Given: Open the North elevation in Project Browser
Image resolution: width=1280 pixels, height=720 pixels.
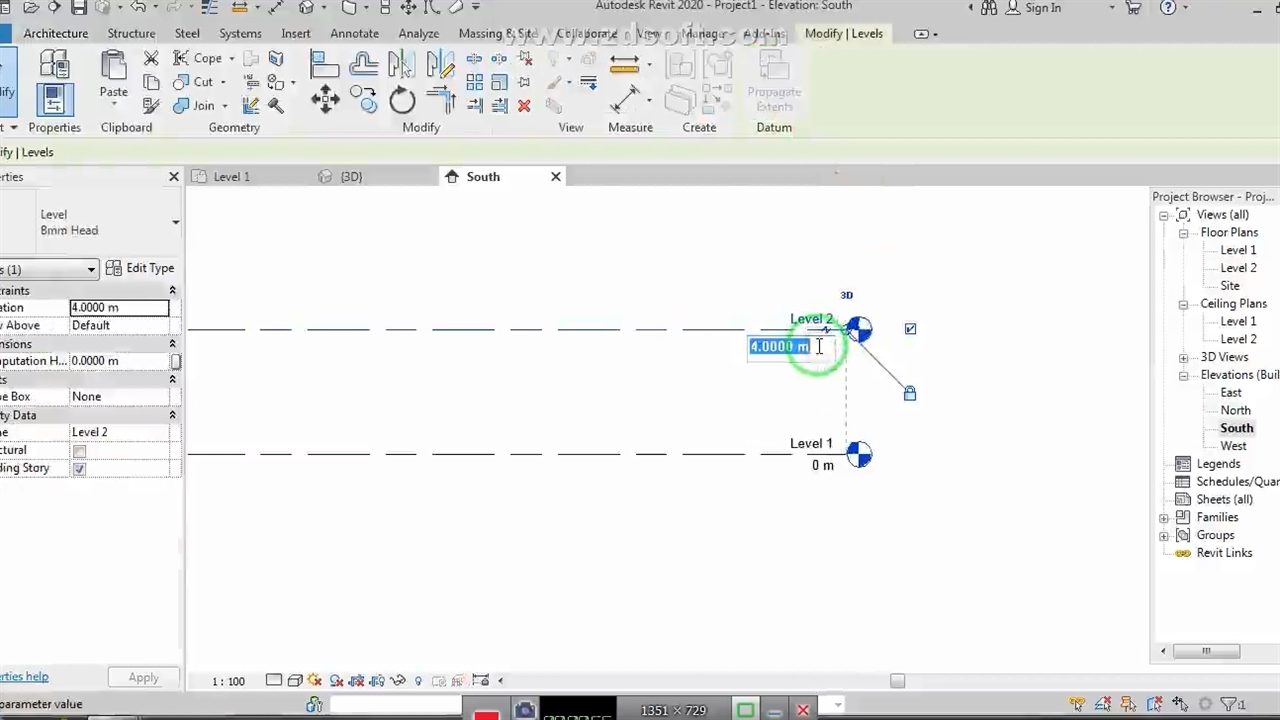Looking at the screenshot, I should click(1235, 410).
